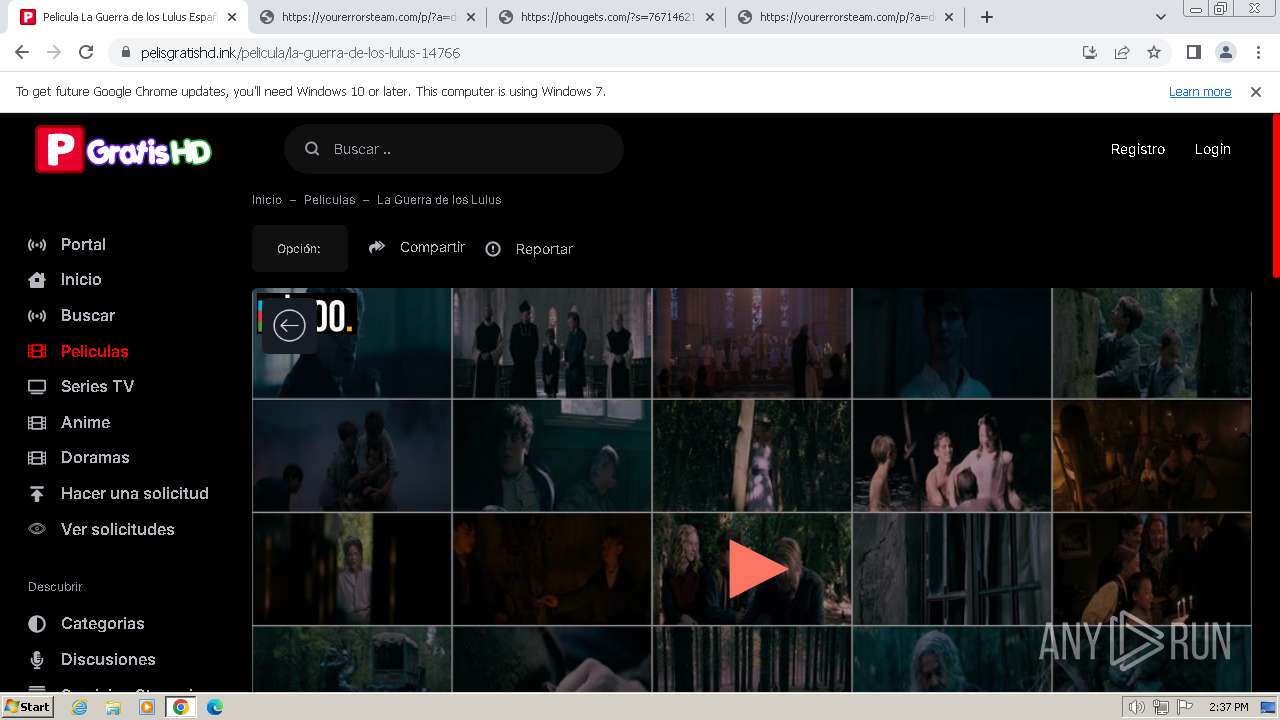Image resolution: width=1280 pixels, height=720 pixels.
Task: Click the Windows Start button
Action: (28, 707)
